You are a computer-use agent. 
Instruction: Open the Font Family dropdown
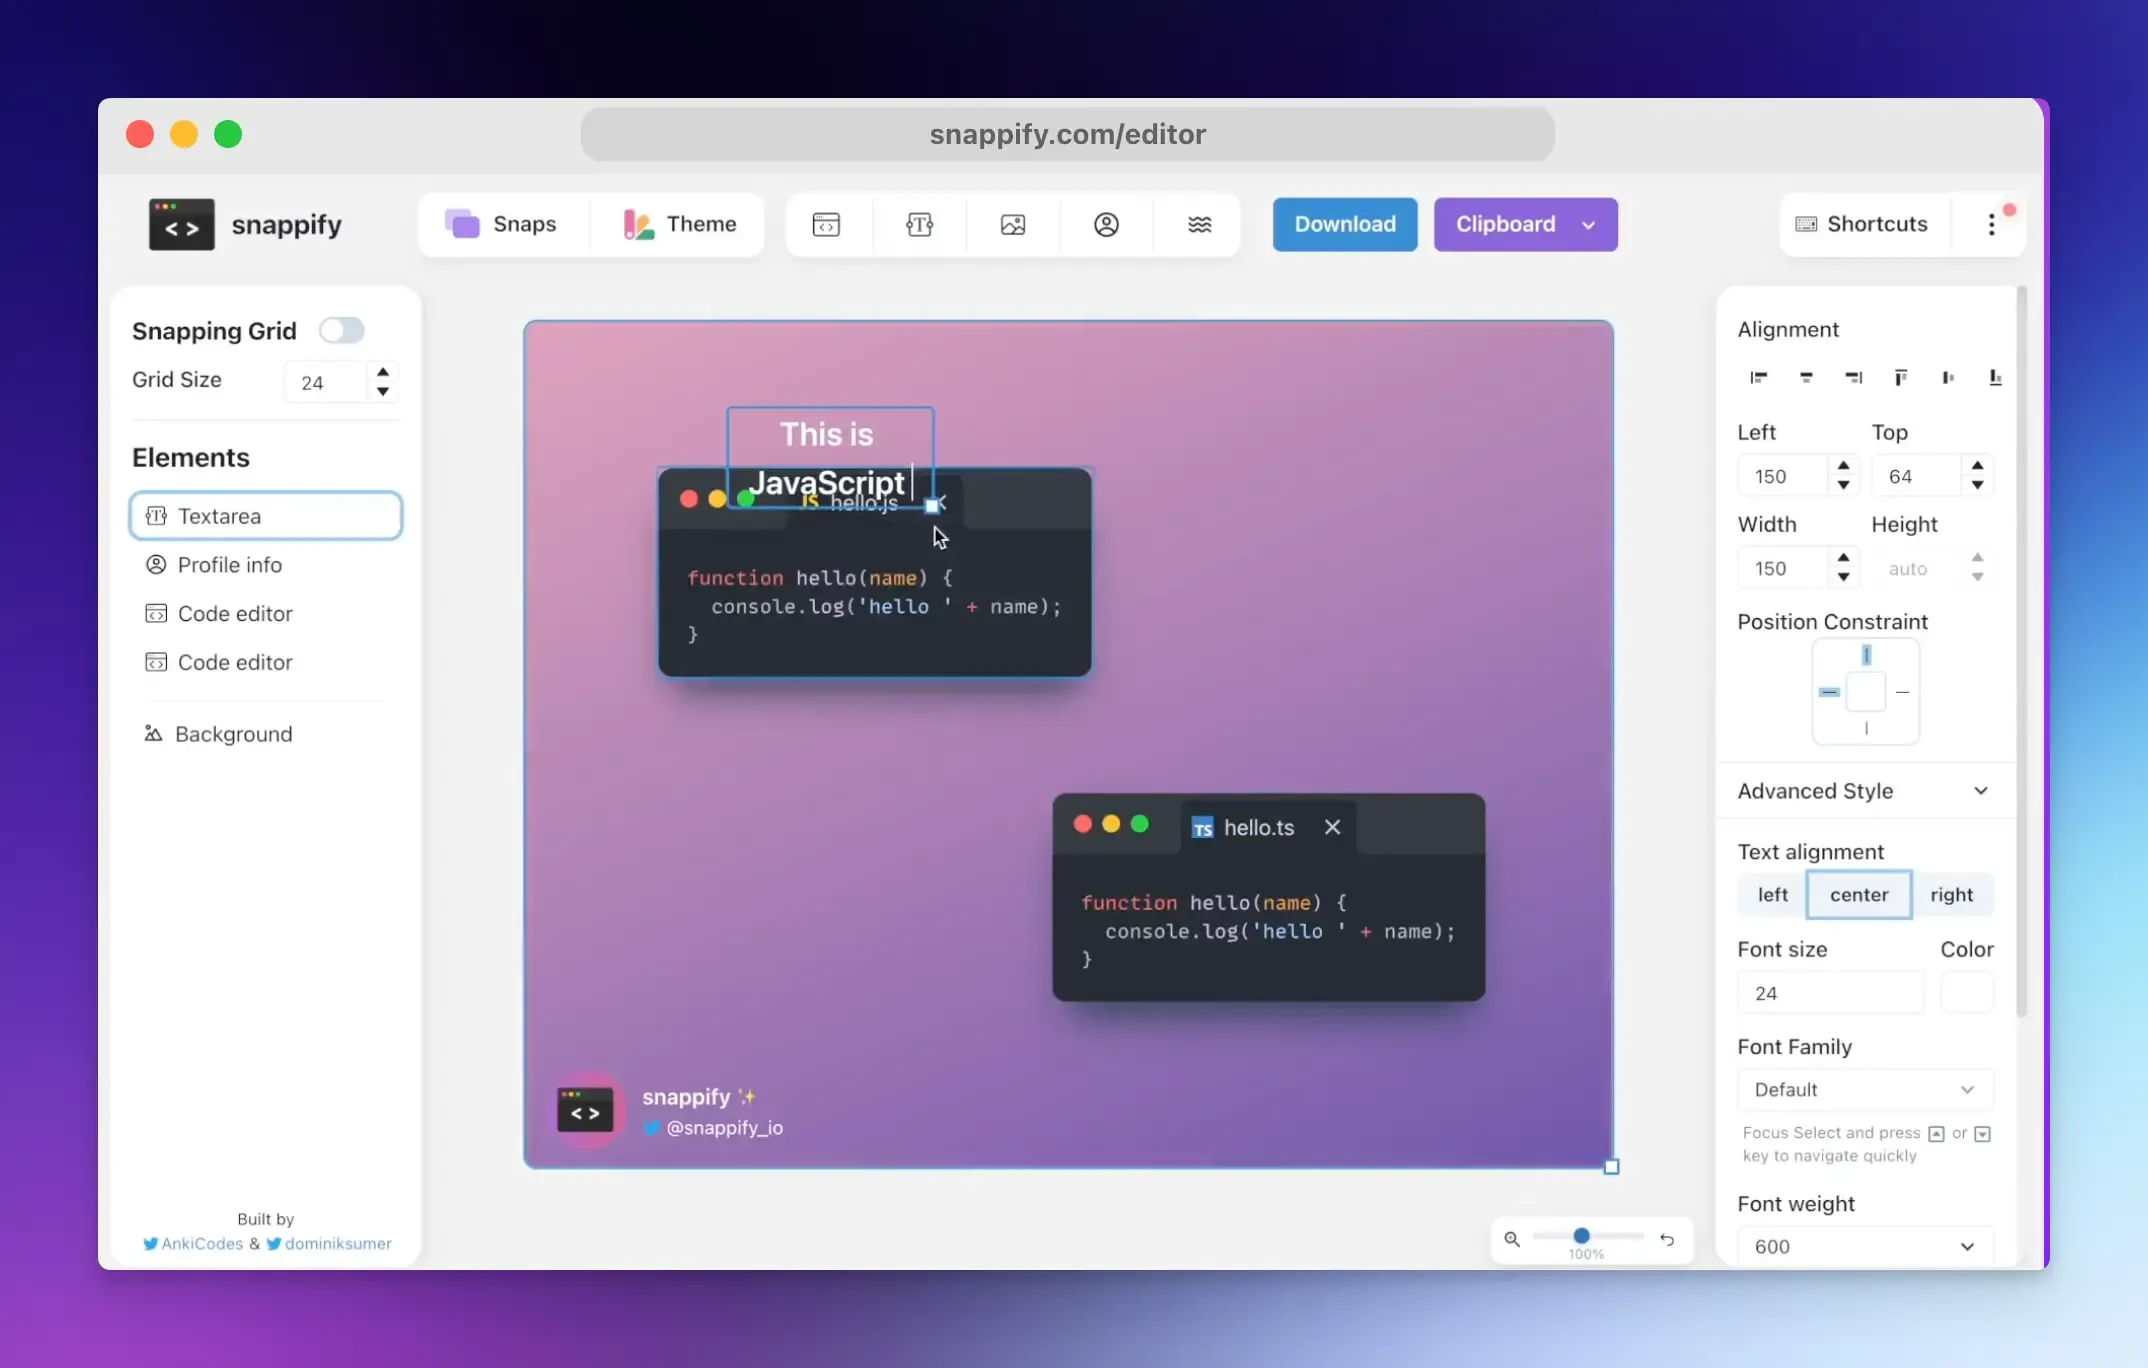coord(1864,1089)
